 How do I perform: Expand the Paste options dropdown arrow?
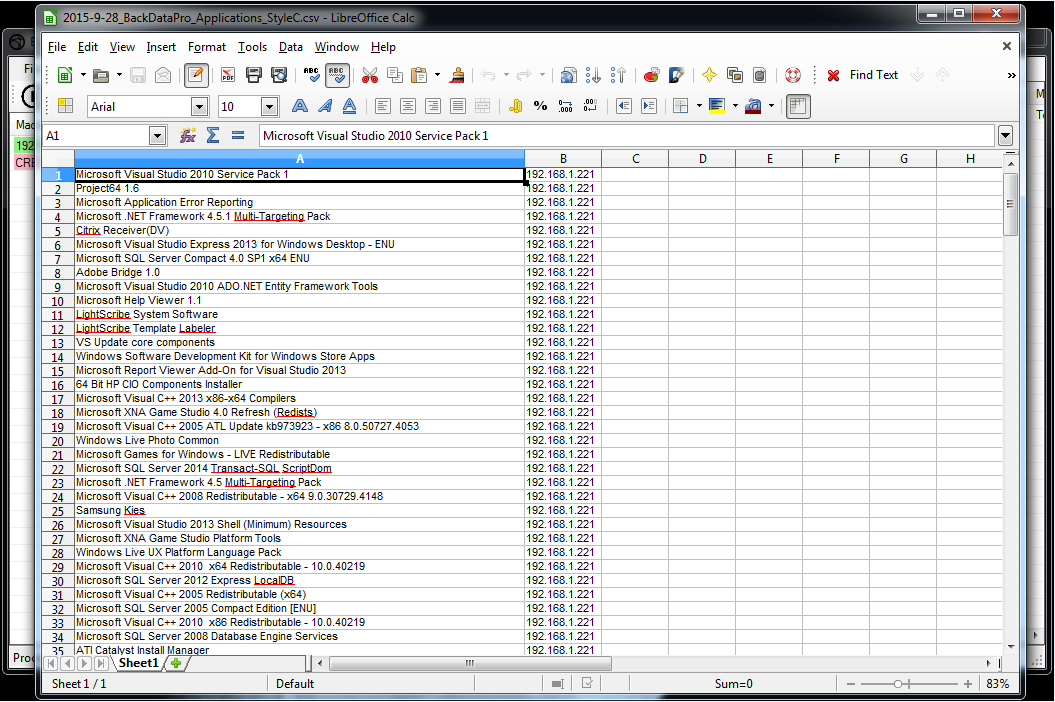pos(437,75)
